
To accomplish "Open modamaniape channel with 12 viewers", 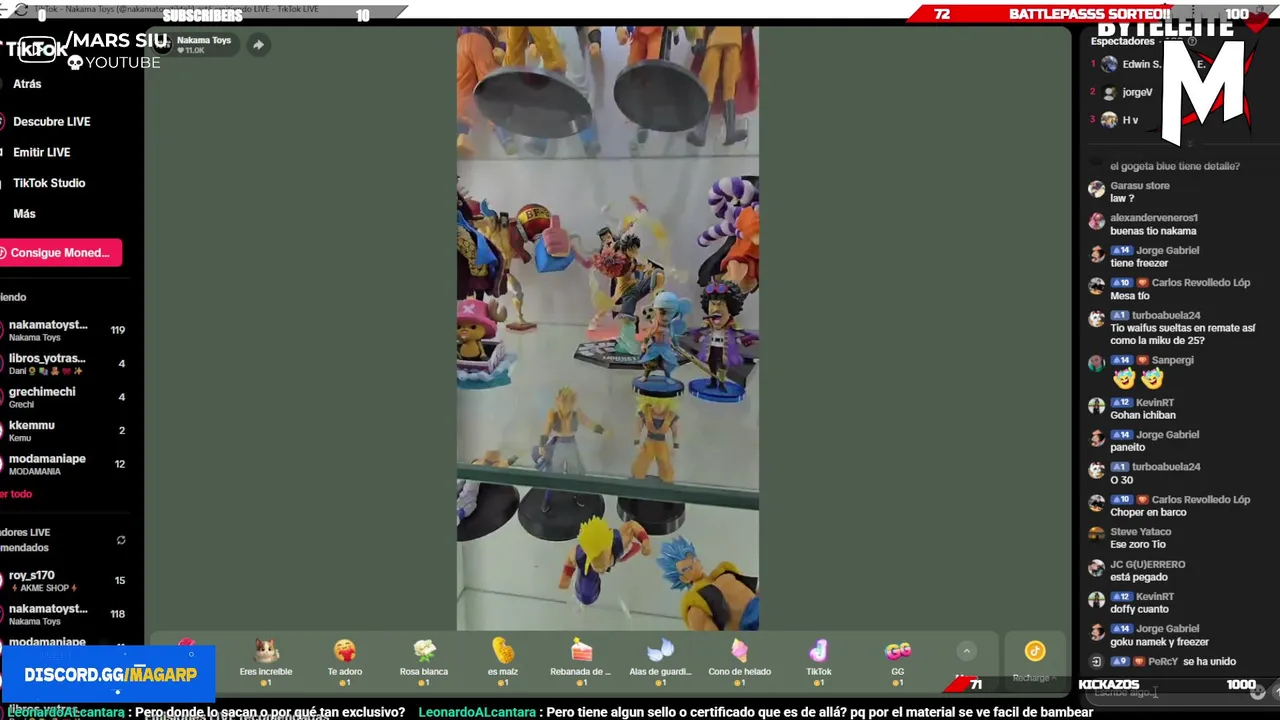I will (x=65, y=464).
